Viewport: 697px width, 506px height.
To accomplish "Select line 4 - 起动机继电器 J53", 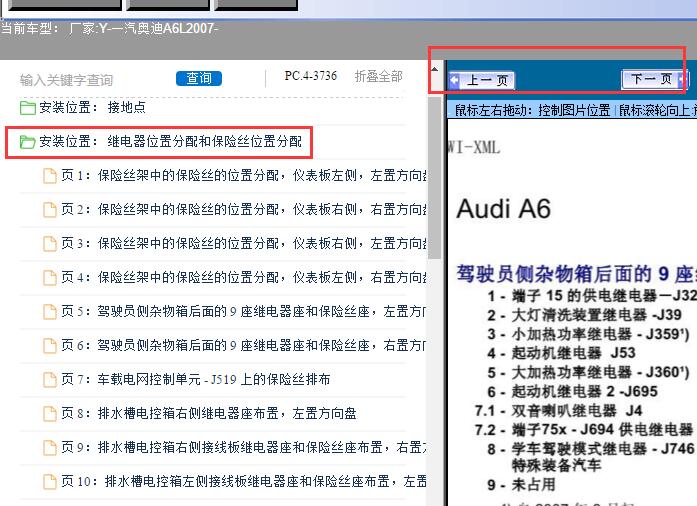I will click(x=561, y=353).
